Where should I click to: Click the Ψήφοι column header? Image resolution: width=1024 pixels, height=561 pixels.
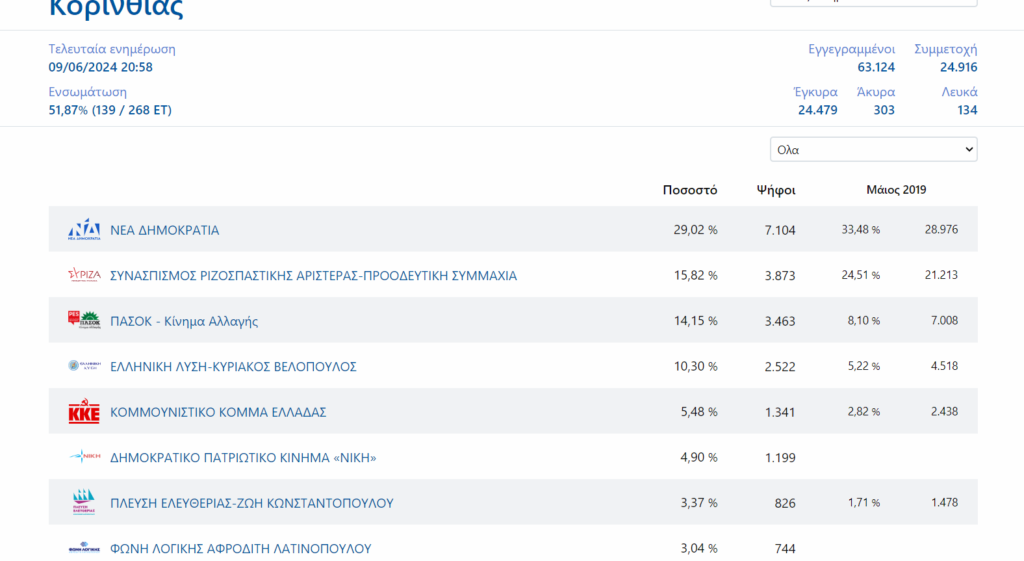pos(776,190)
